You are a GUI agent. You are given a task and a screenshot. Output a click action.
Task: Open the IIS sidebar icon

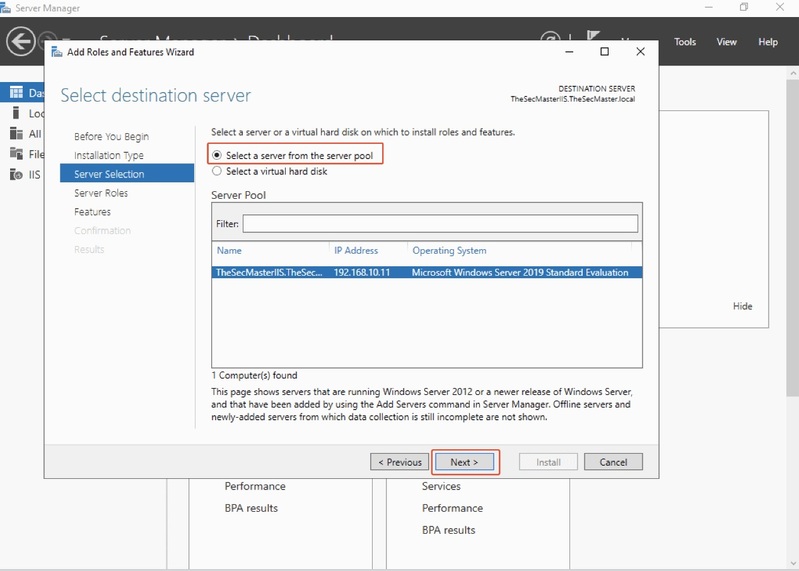pos(16,174)
